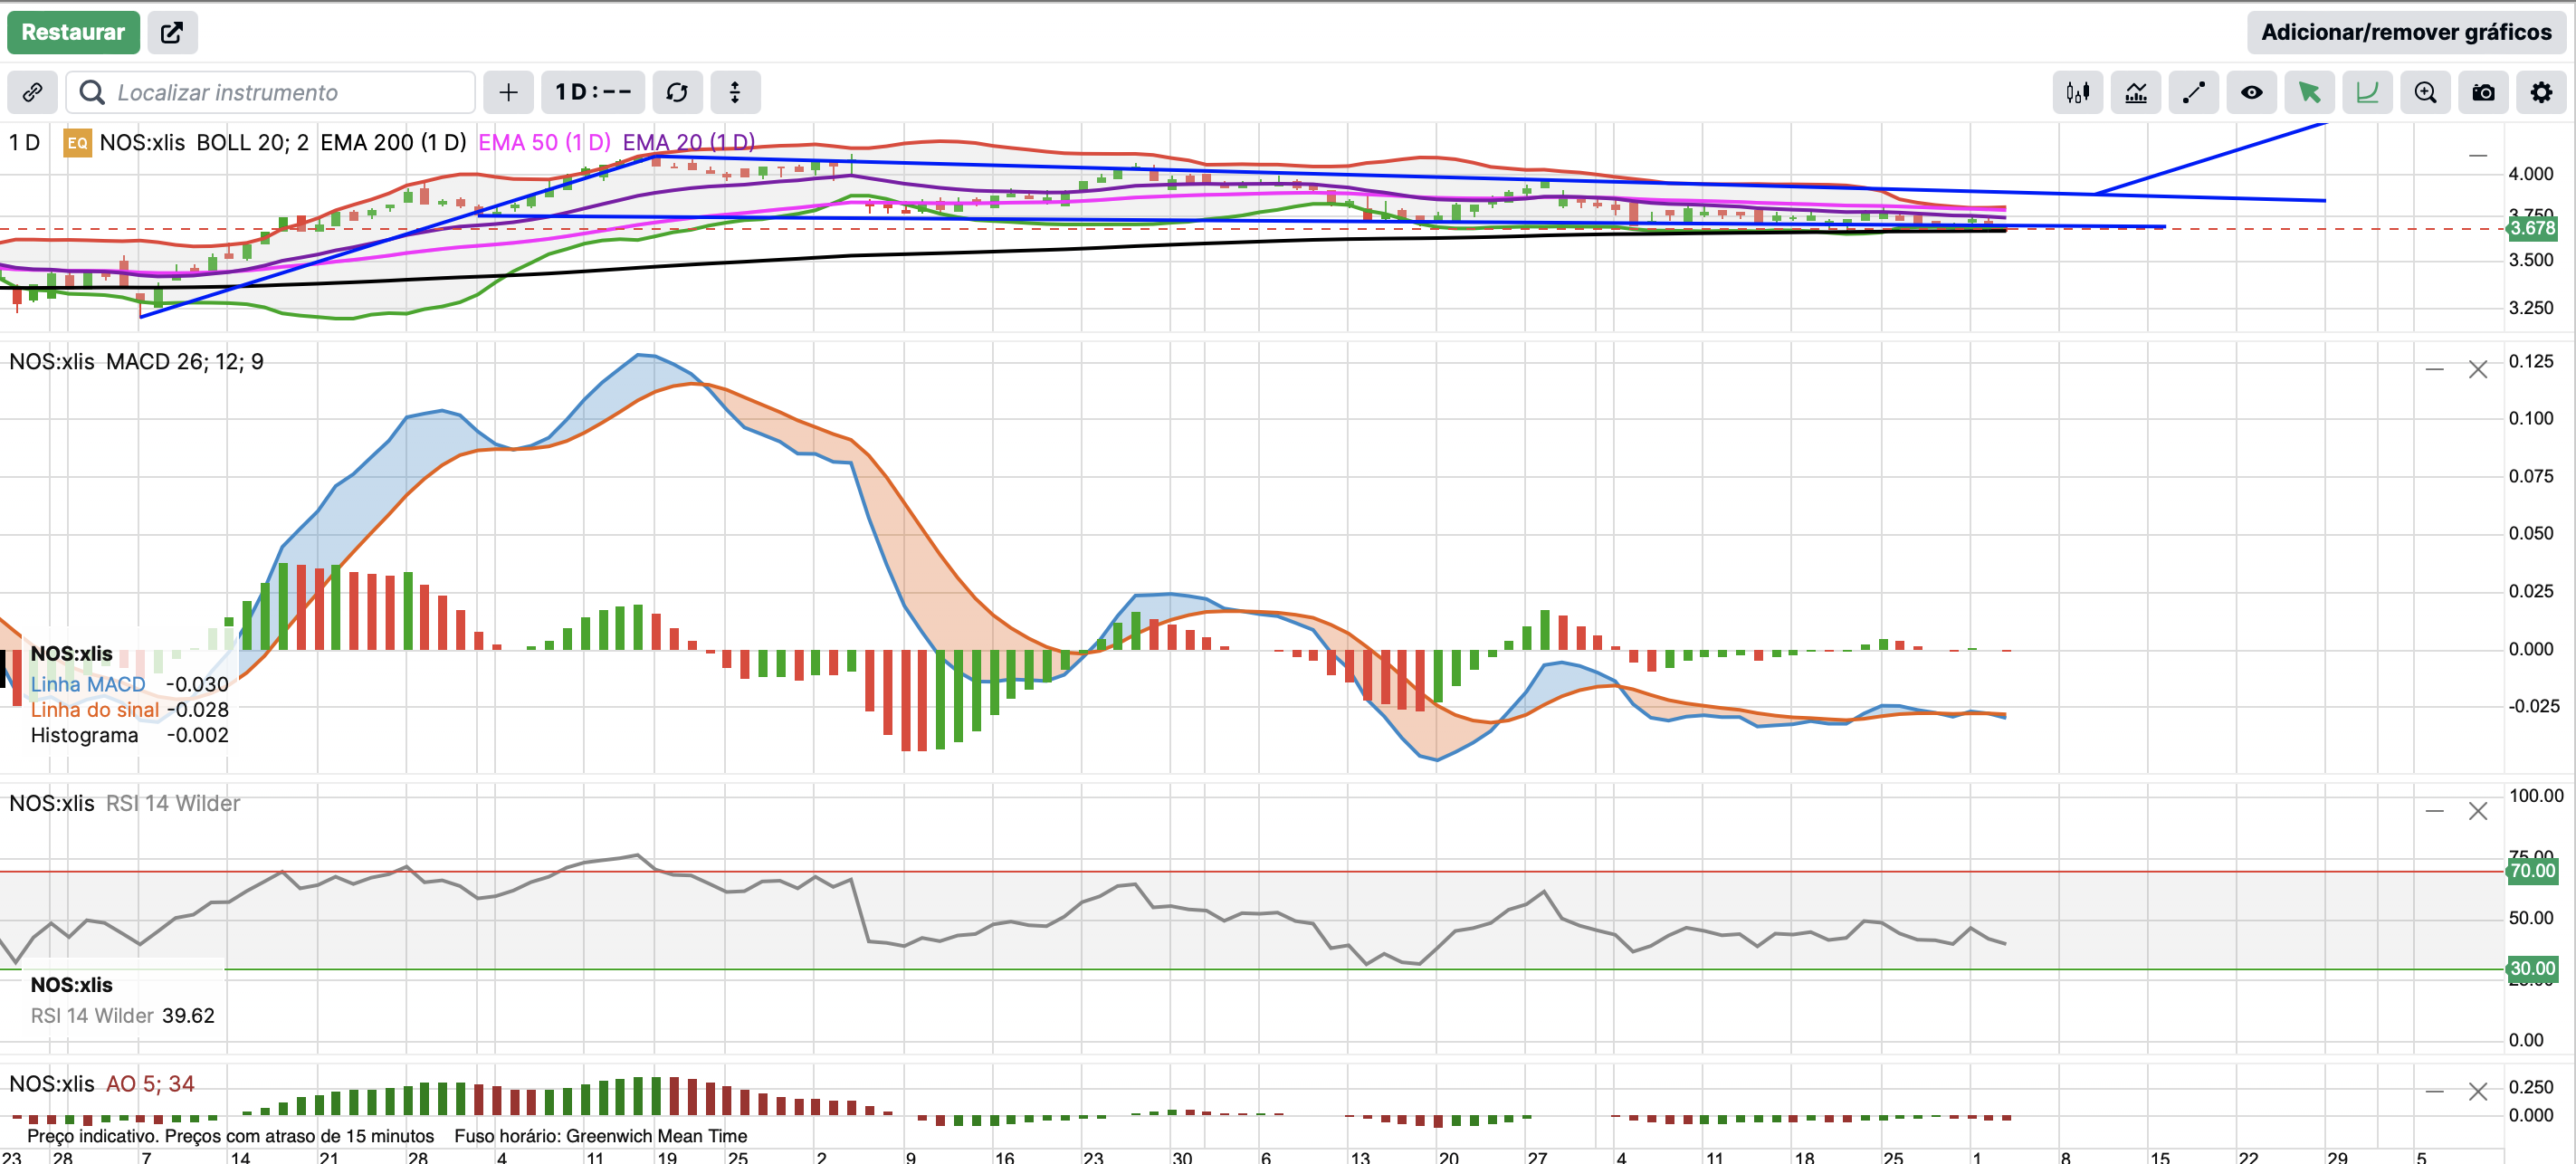Image resolution: width=2576 pixels, height=1164 pixels.
Task: Take a chart snapshot with camera icon
Action: click(x=2483, y=93)
